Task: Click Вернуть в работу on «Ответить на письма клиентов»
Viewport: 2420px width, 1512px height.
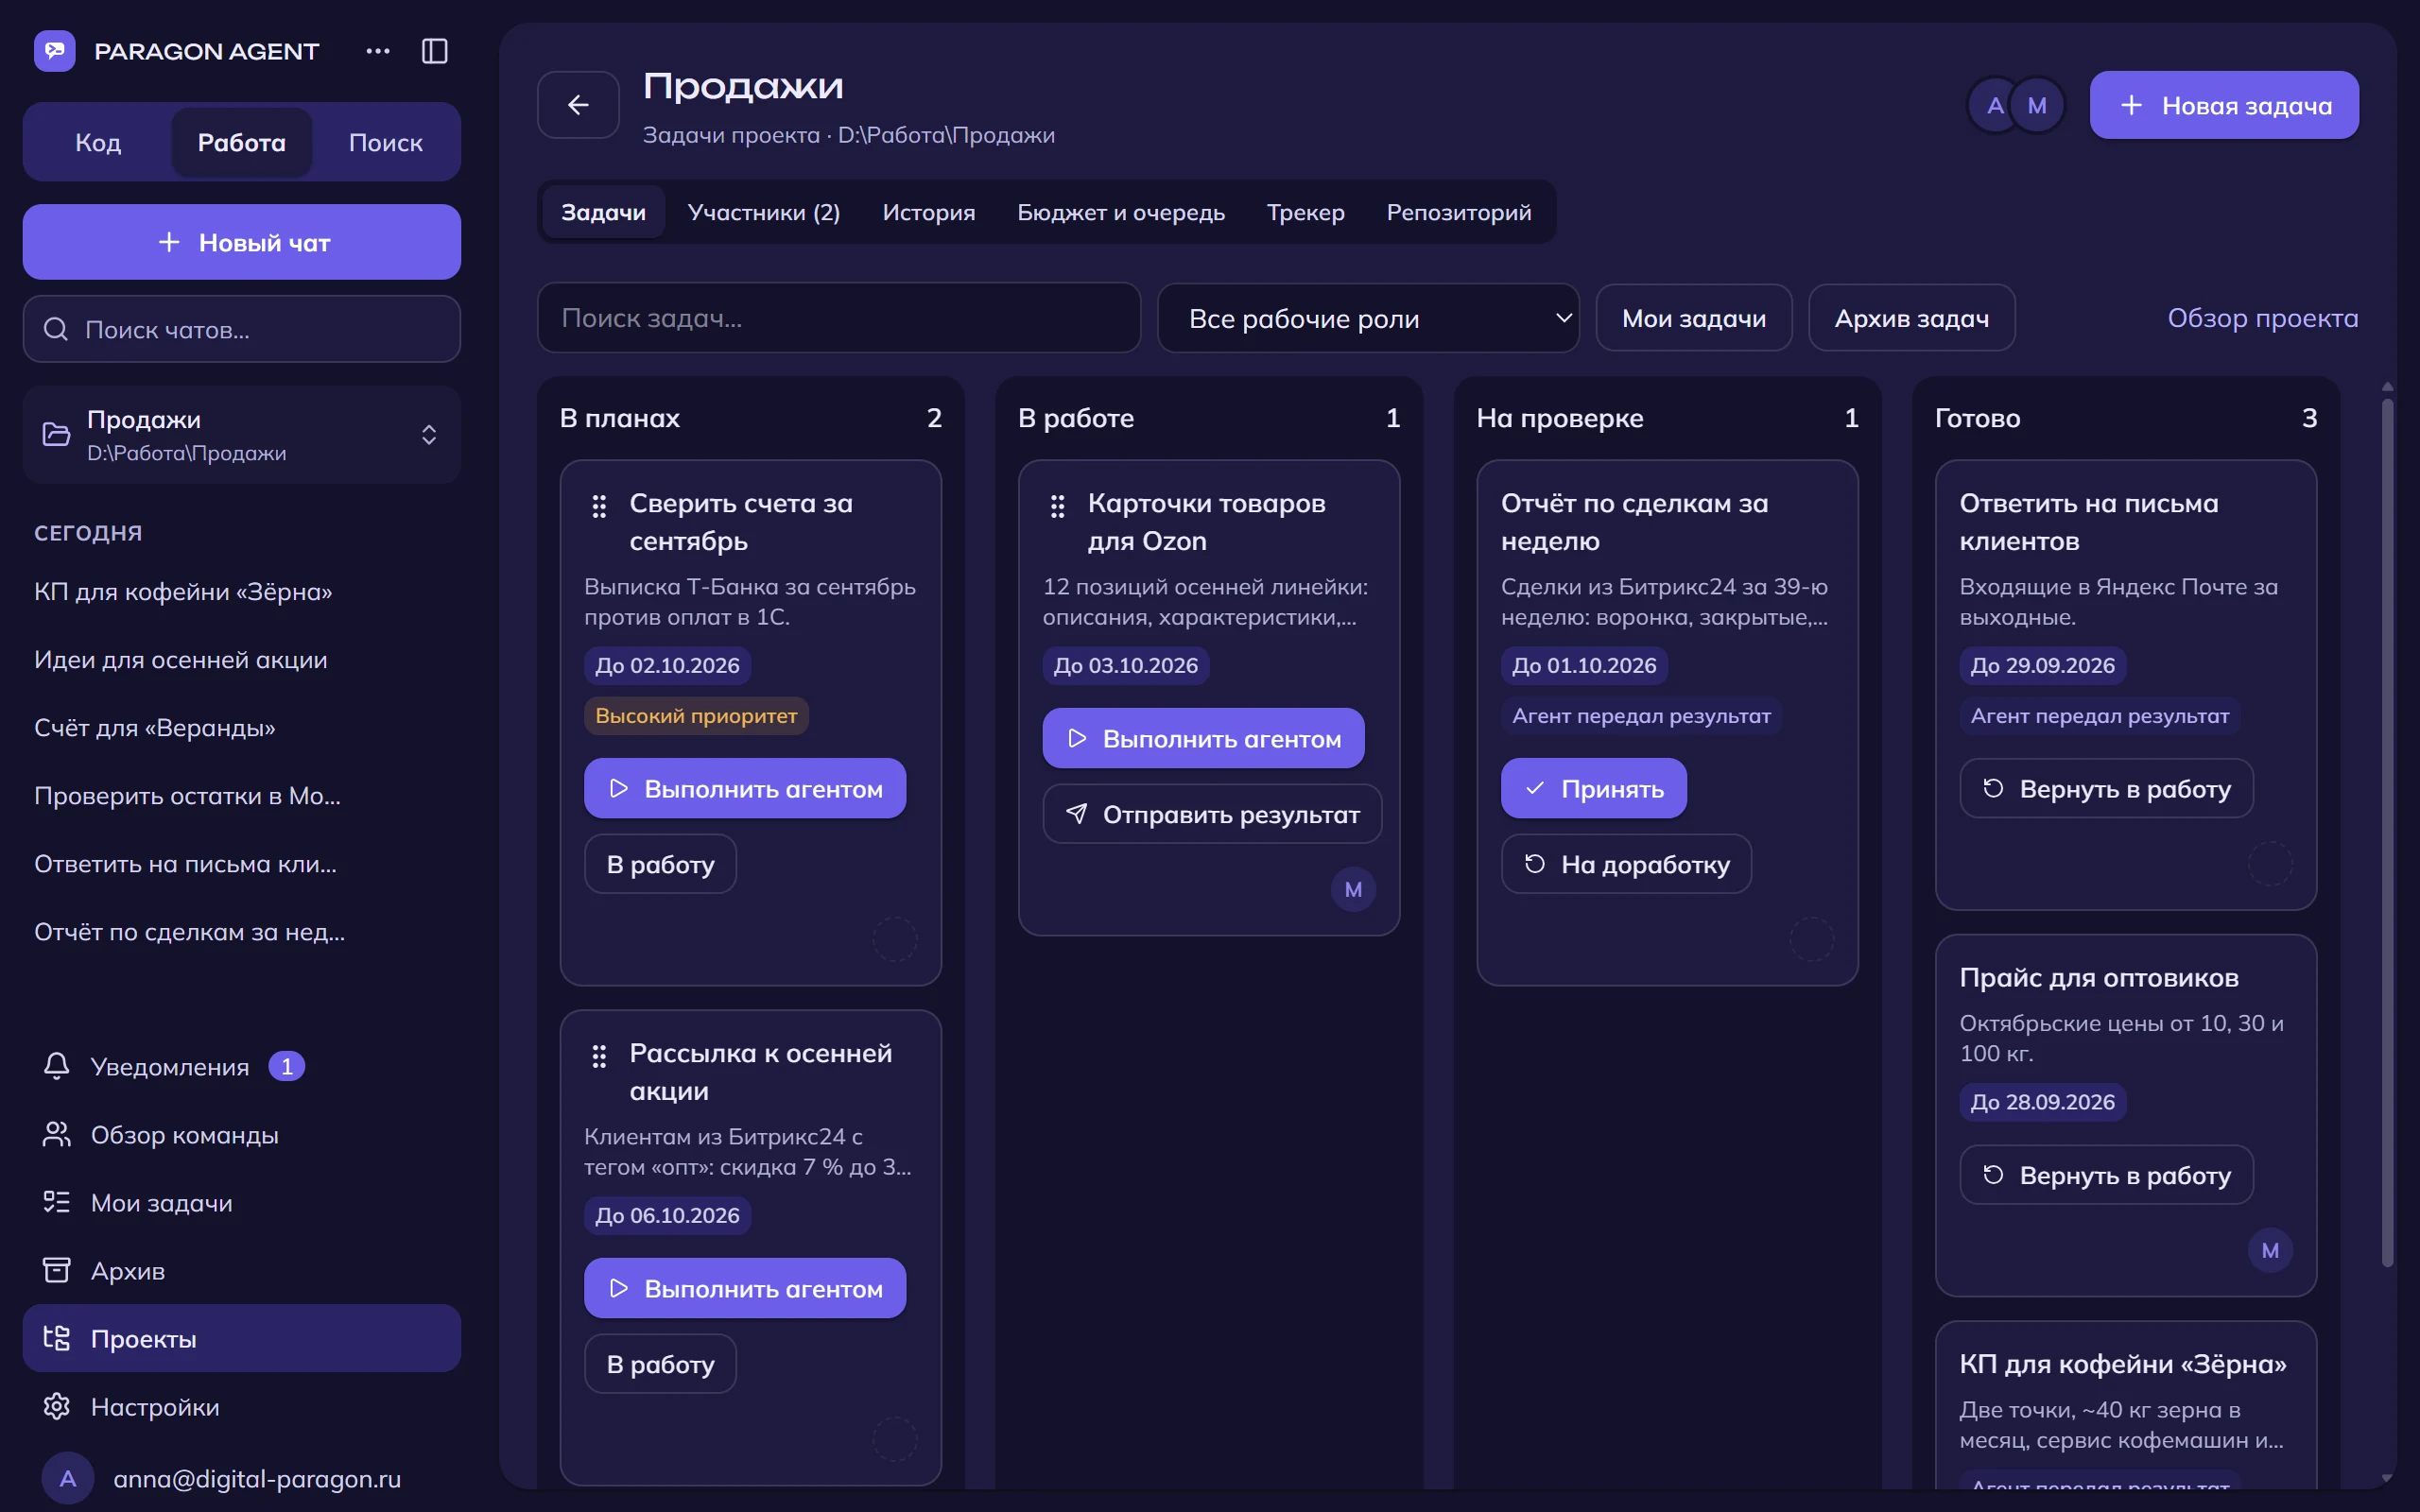Action: pos(2106,789)
